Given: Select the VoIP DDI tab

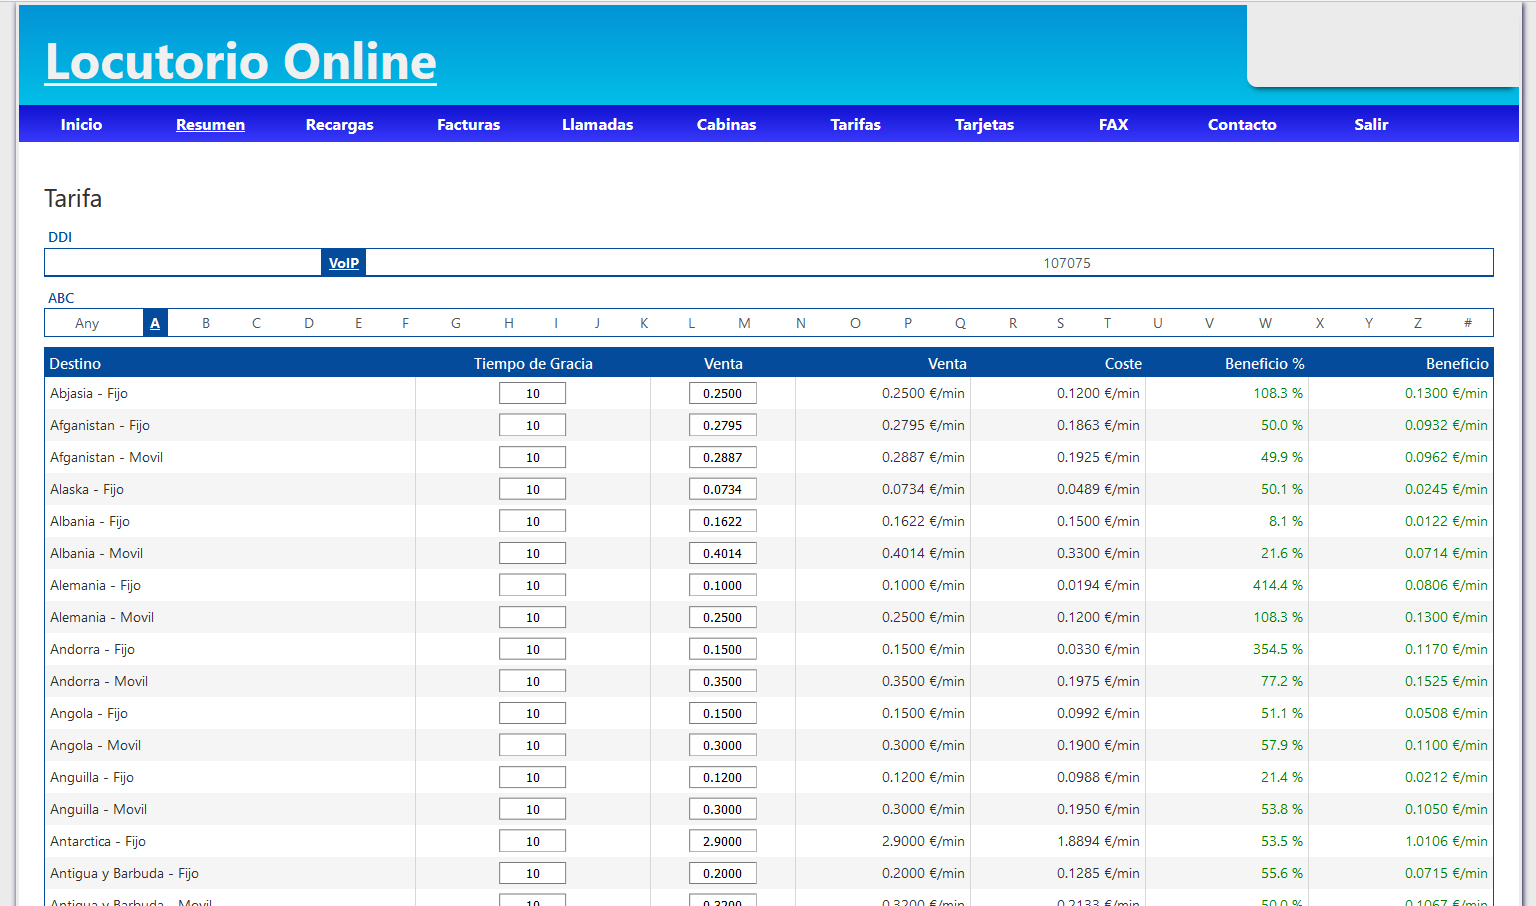Looking at the screenshot, I should pyautogui.click(x=343, y=263).
